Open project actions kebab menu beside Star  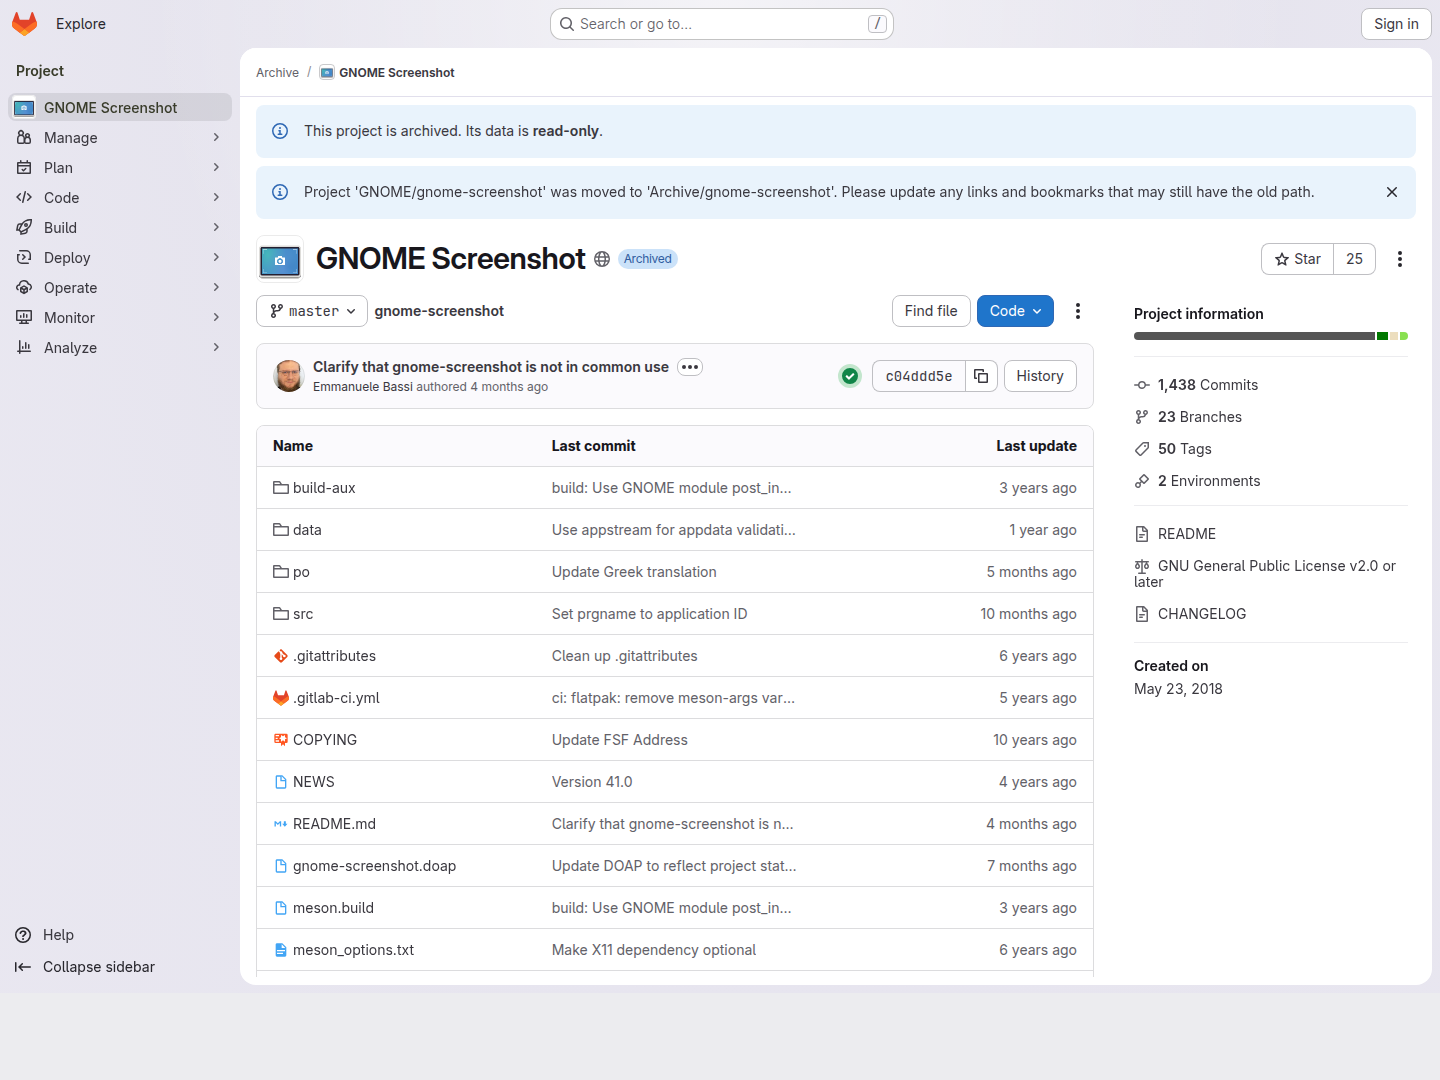point(1400,259)
